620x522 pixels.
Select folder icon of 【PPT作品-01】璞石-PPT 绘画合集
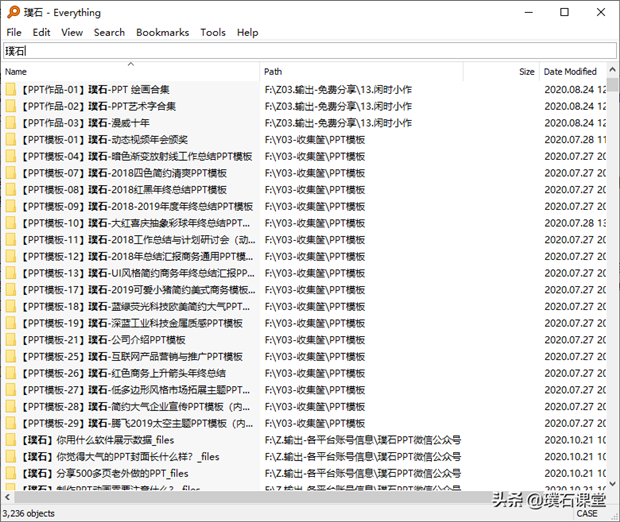pos(11,89)
